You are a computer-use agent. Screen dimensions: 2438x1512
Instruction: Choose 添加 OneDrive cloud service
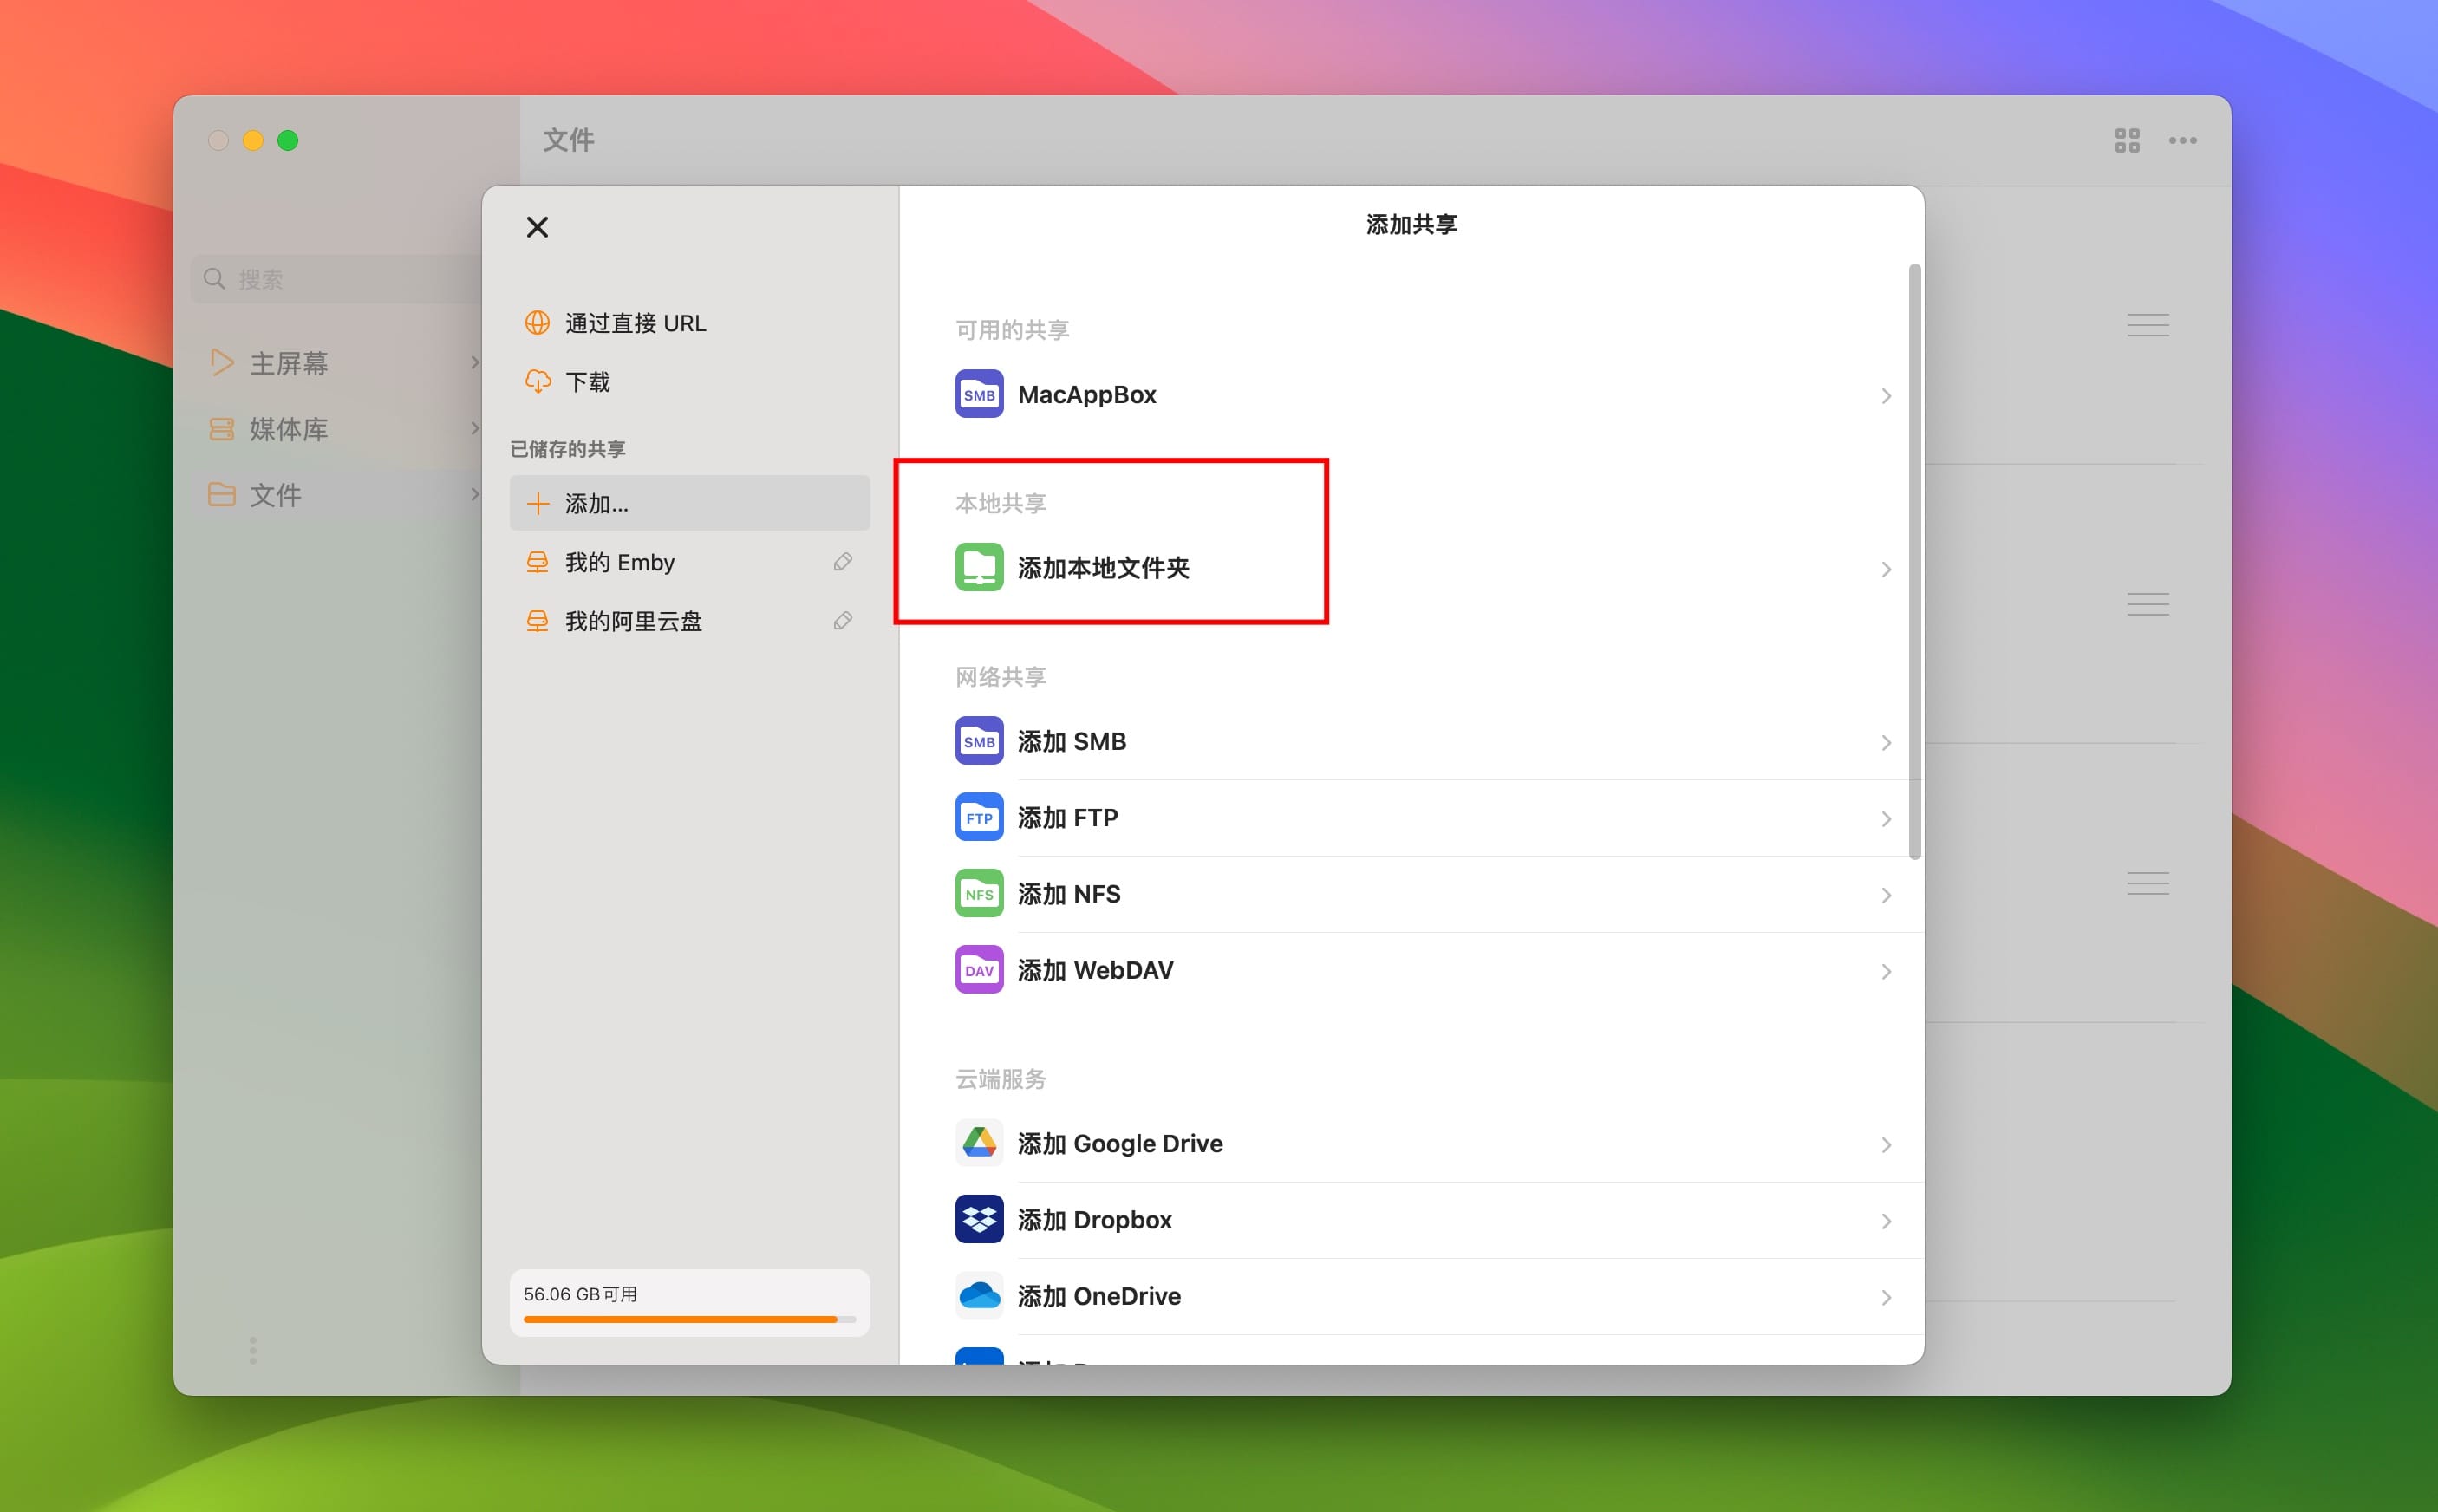point(1425,1296)
